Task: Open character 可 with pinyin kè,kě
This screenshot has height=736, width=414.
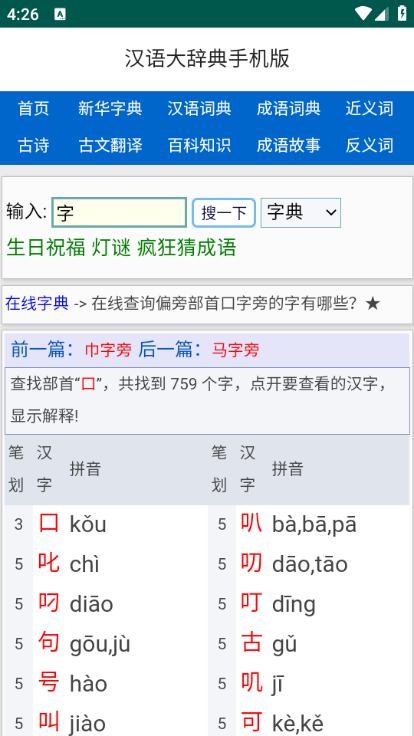Action: 252,723
